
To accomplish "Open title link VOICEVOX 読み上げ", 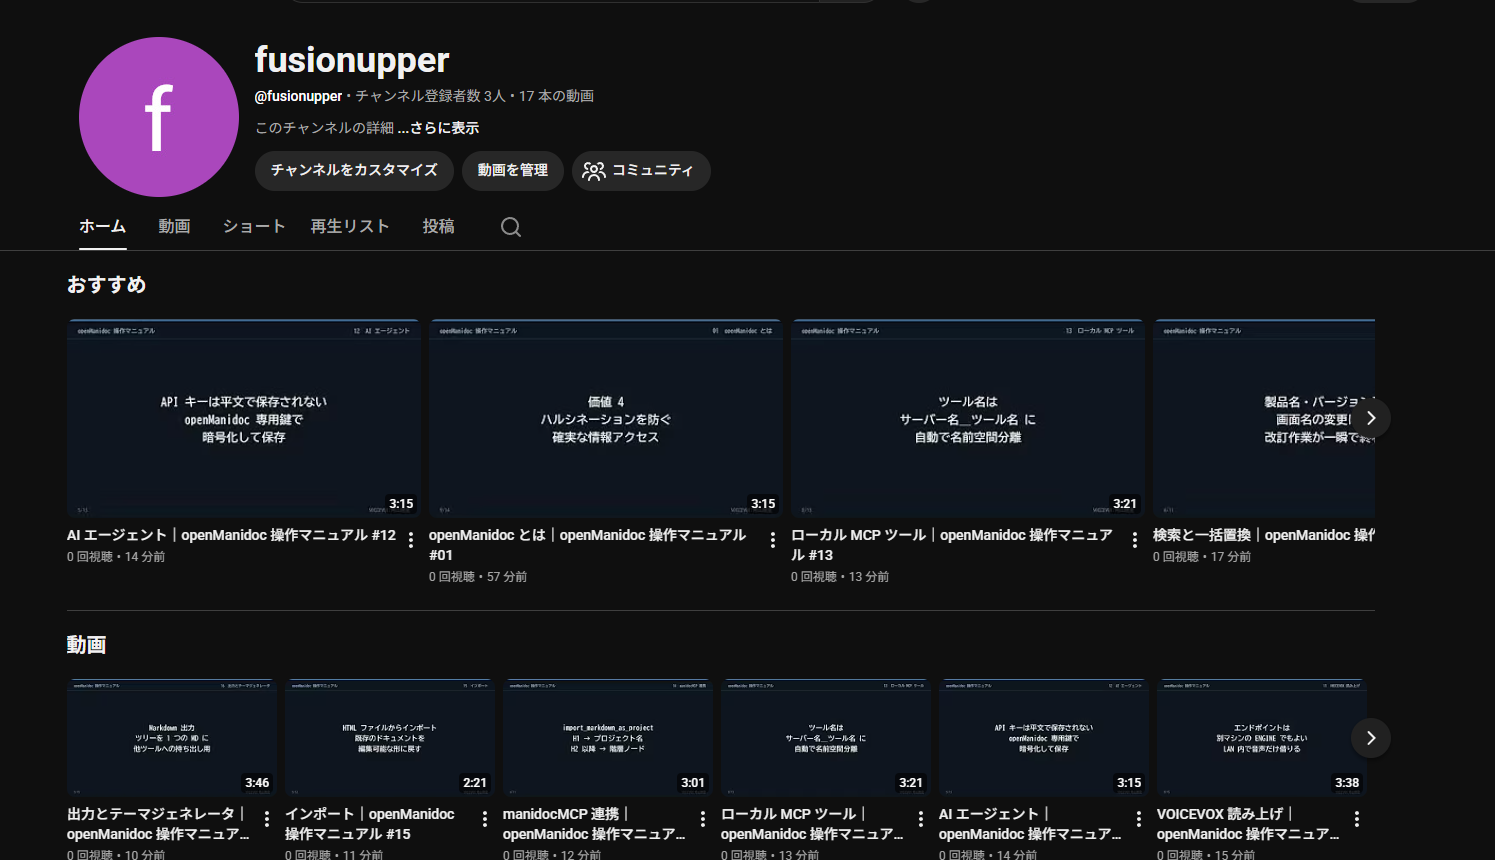I will tap(1248, 824).
